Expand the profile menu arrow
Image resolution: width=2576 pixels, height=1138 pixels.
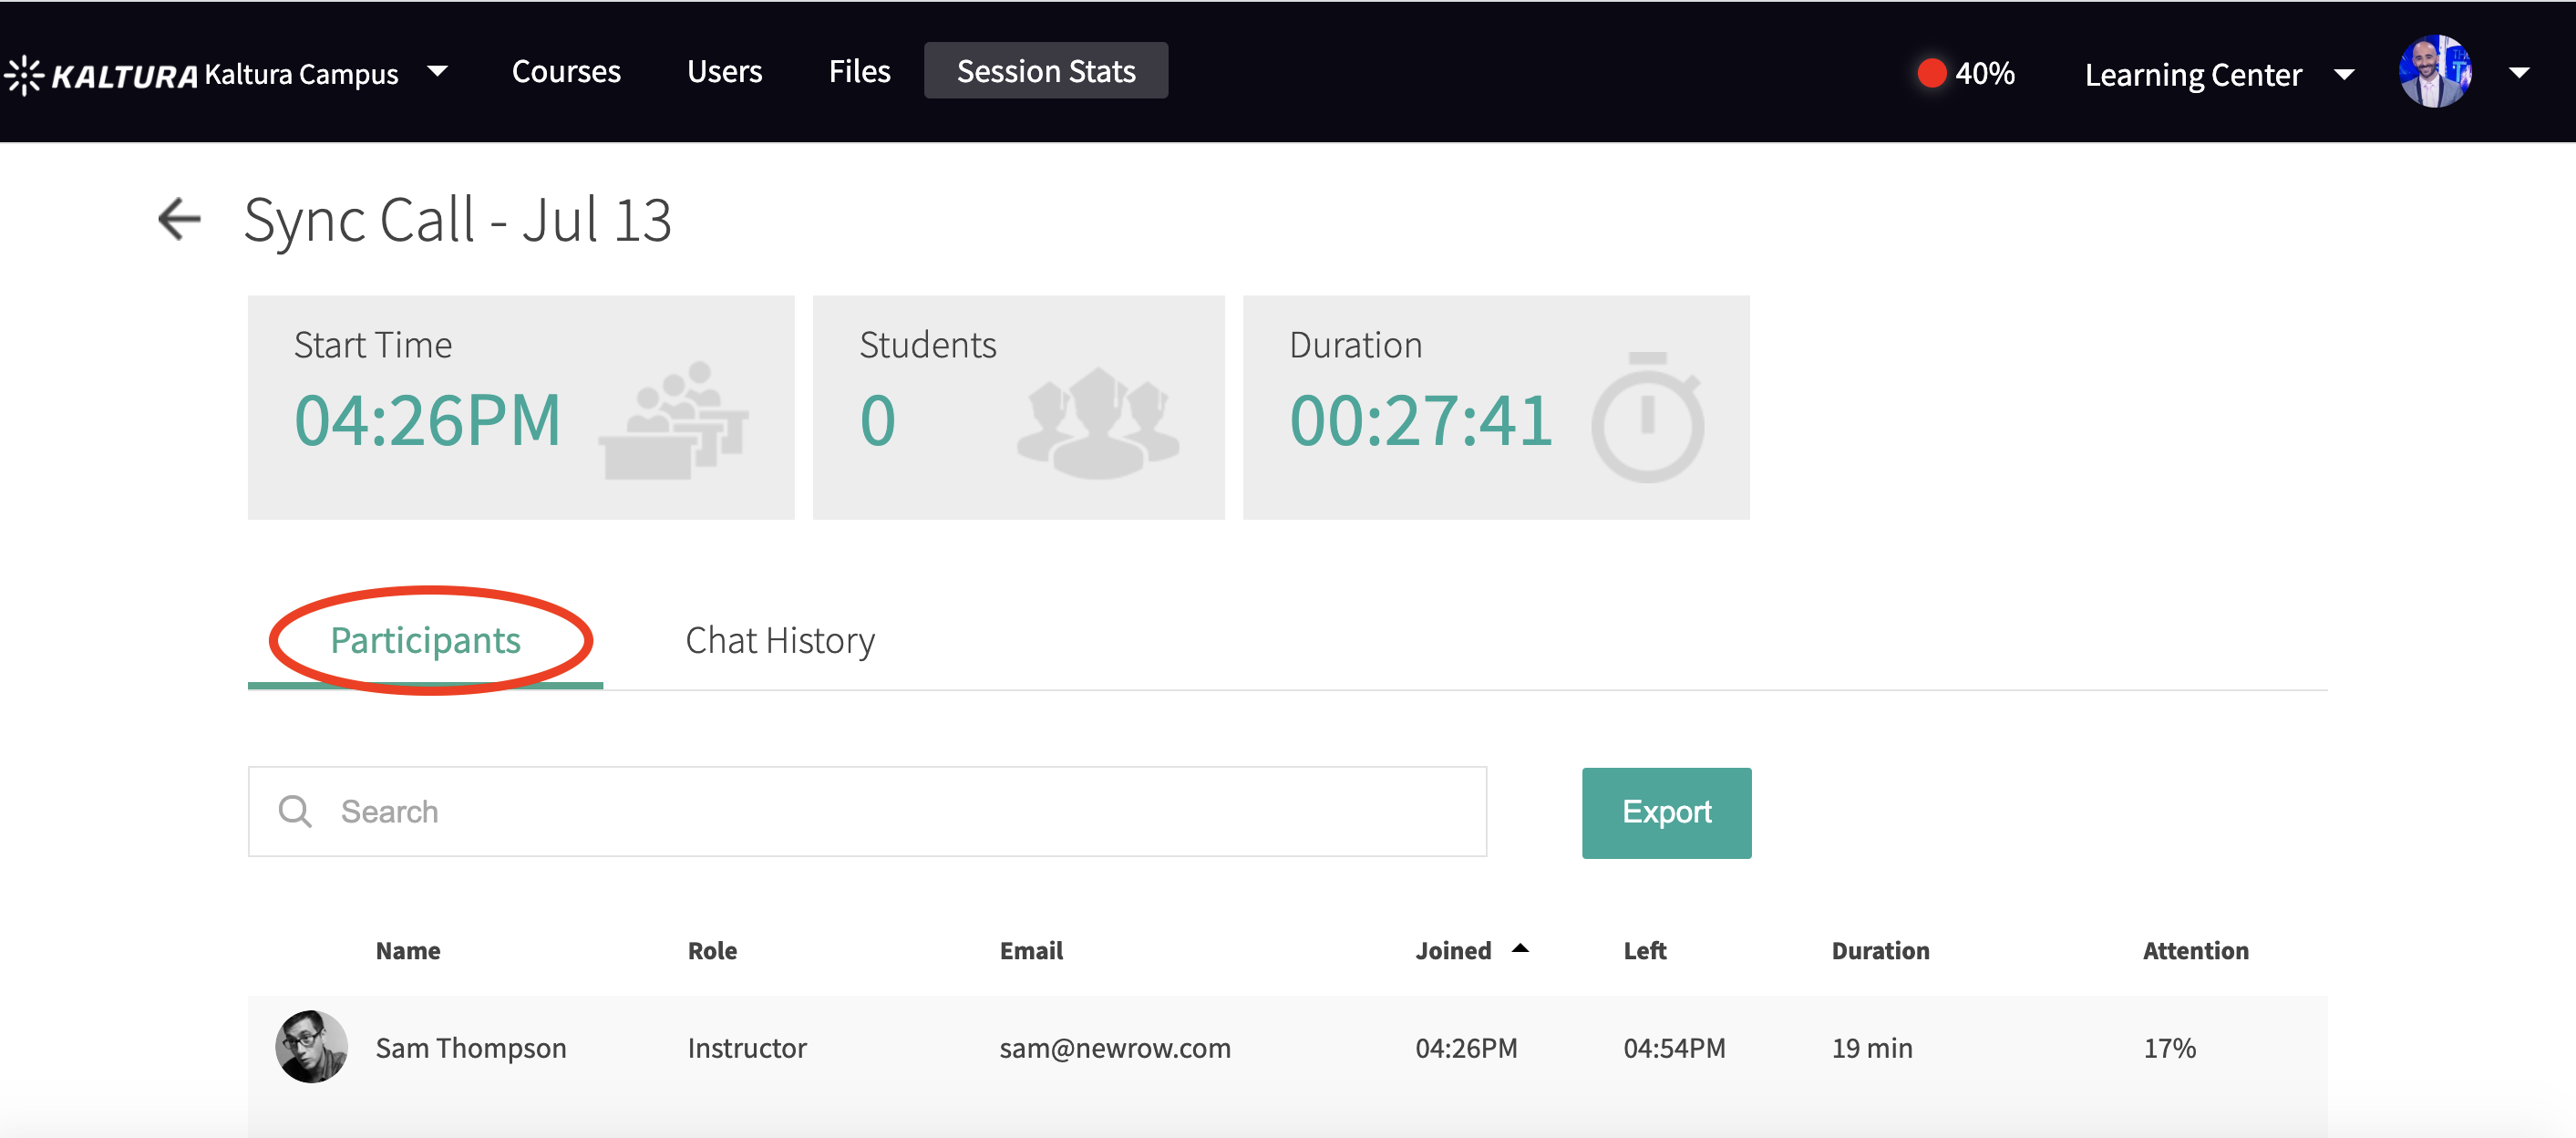tap(2519, 72)
